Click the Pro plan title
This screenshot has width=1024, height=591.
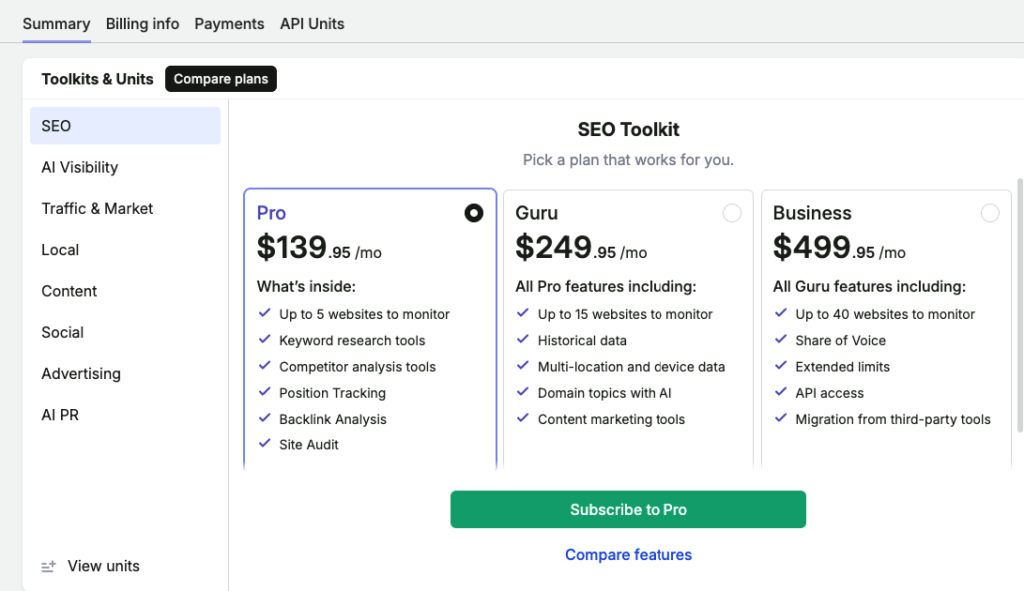pyautogui.click(x=271, y=213)
